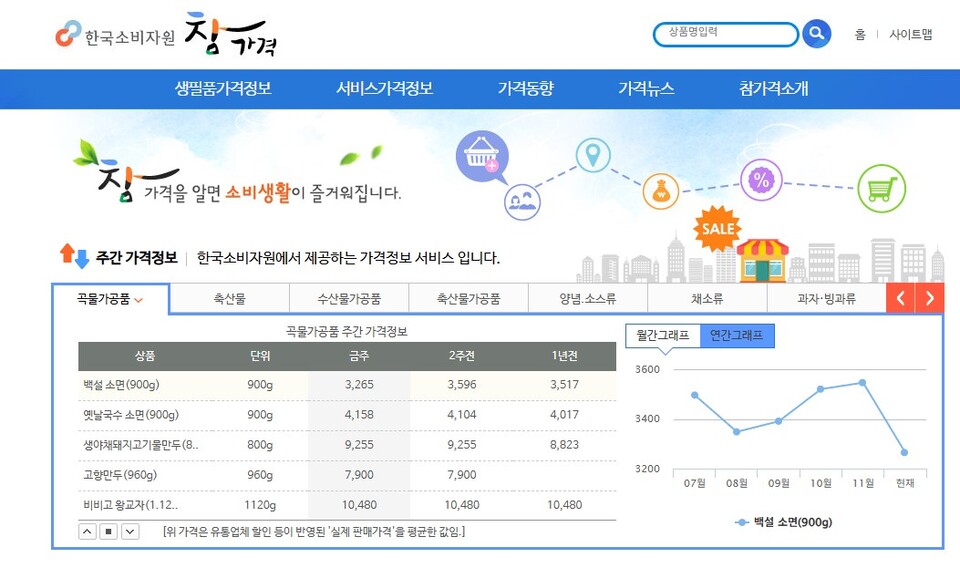
Task: Click the shopping basket bubble icon
Action: [482, 157]
